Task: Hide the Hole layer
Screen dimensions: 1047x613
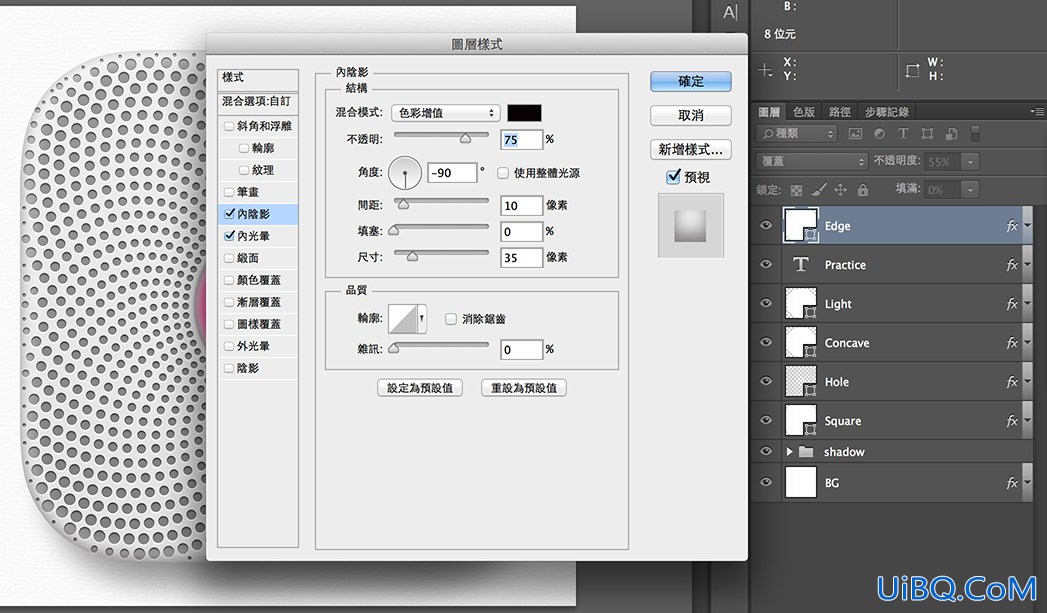Action: [x=766, y=381]
